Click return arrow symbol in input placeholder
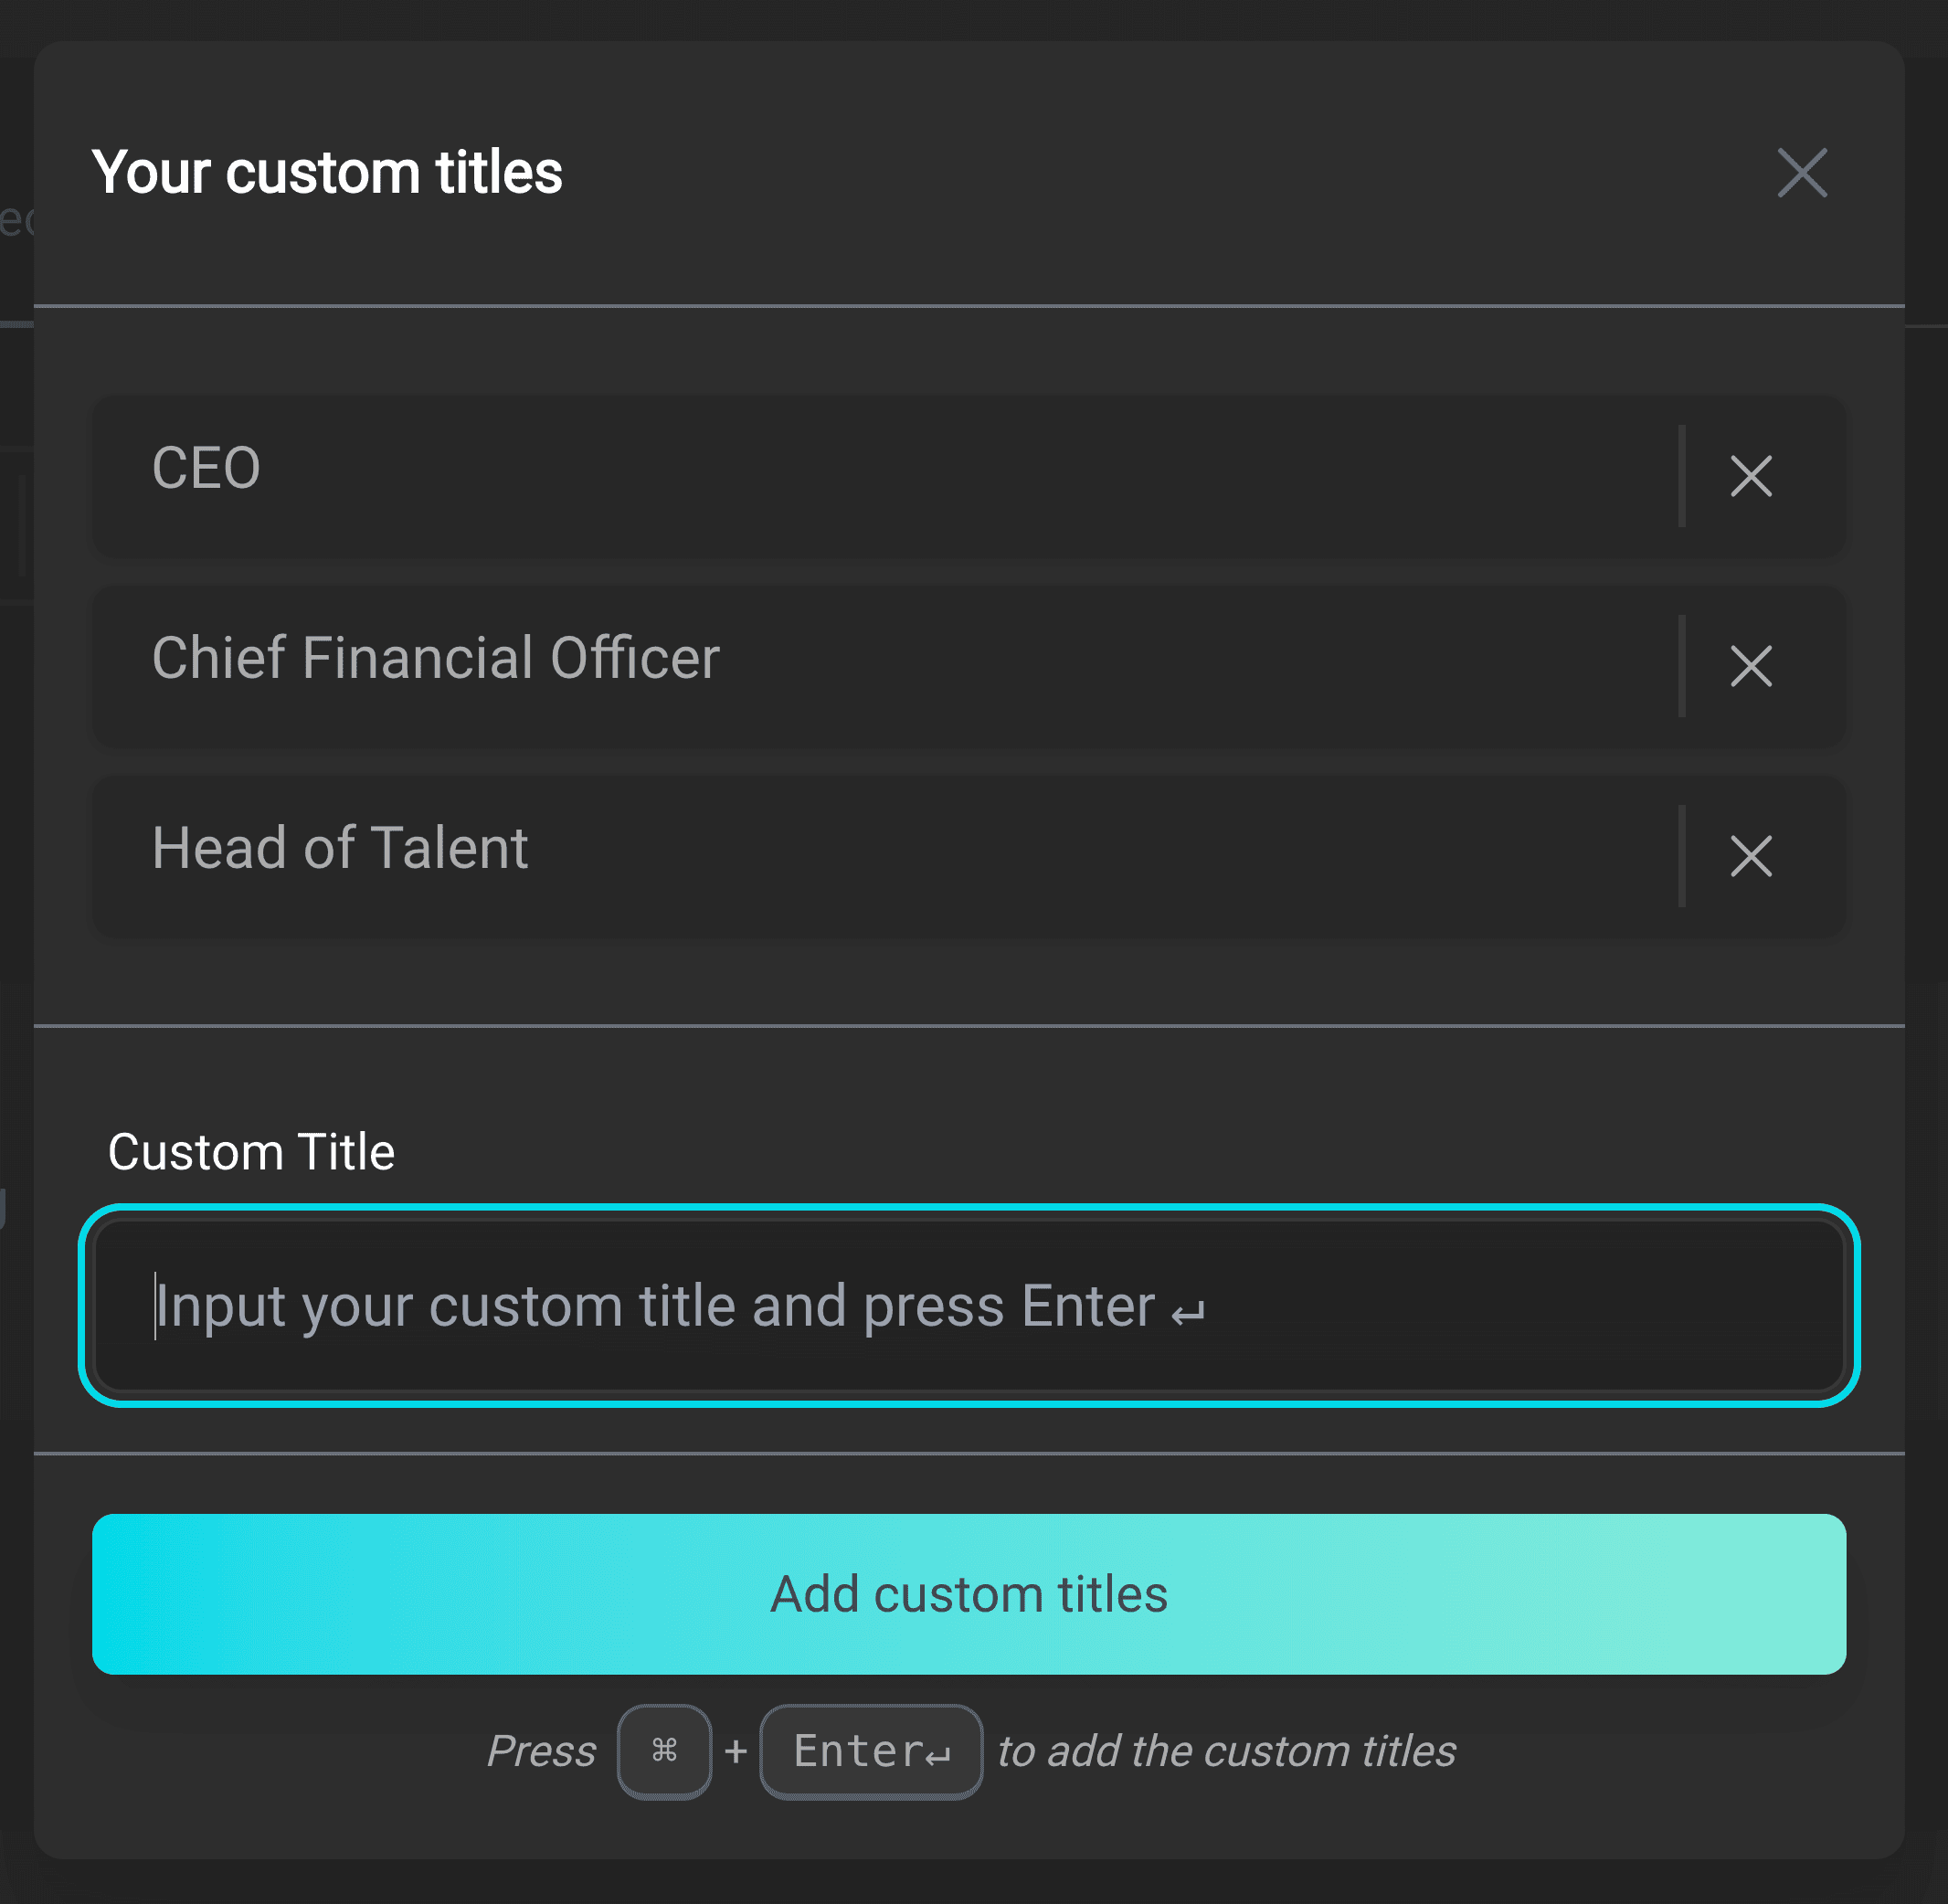Screen dimensions: 1948x1904 [x=1188, y=1312]
